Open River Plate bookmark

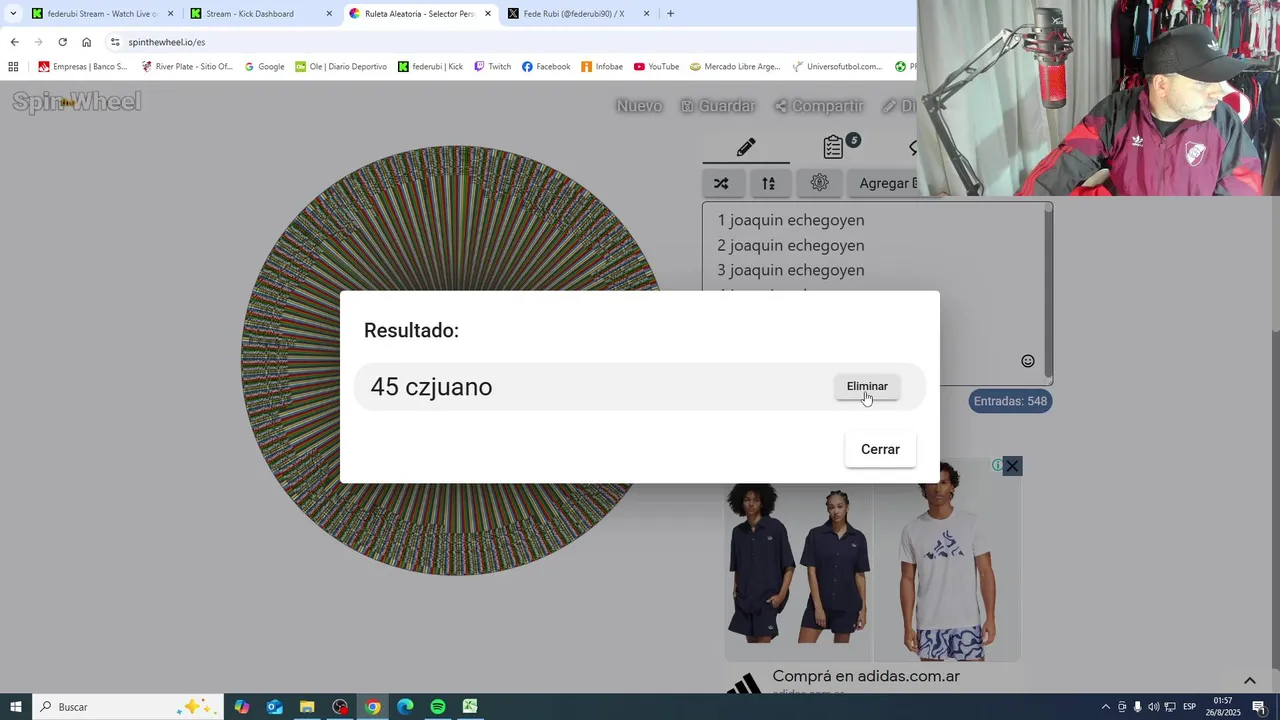click(x=186, y=67)
